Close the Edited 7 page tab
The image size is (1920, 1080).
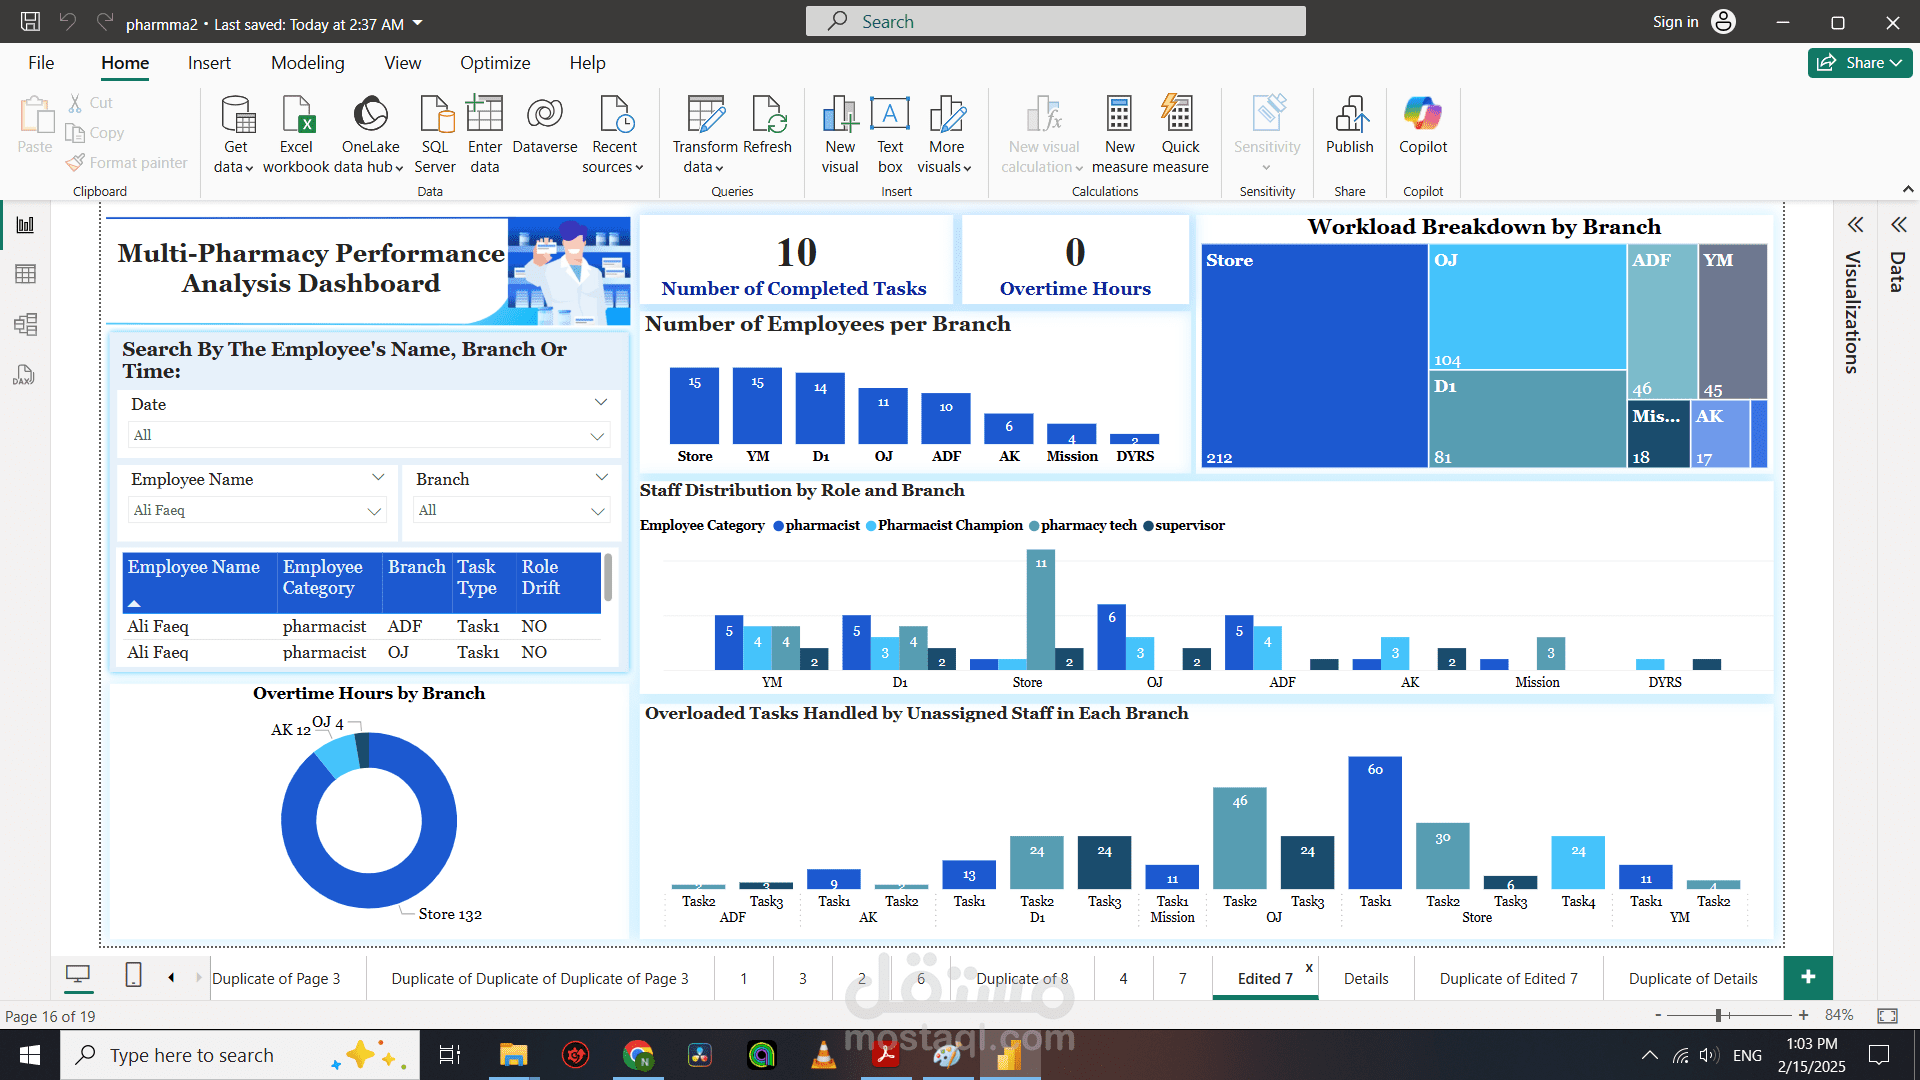click(x=1309, y=967)
